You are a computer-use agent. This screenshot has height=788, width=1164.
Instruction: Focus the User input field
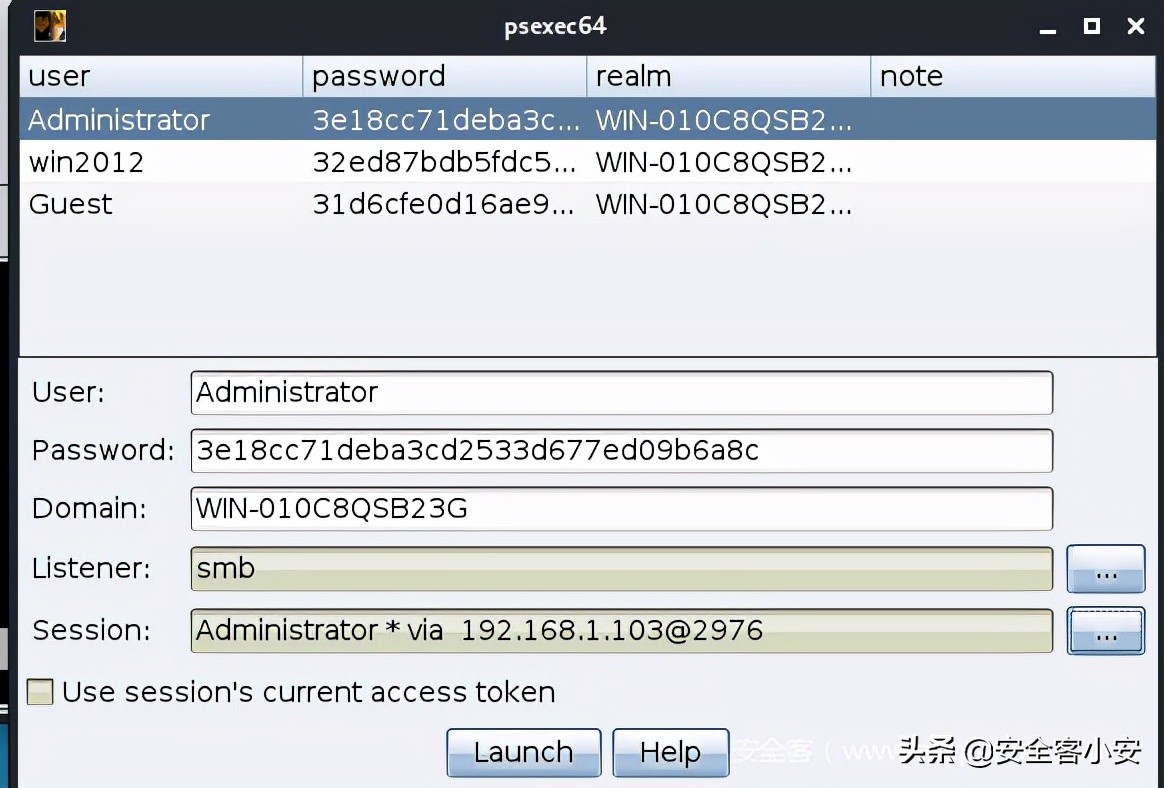pos(620,392)
